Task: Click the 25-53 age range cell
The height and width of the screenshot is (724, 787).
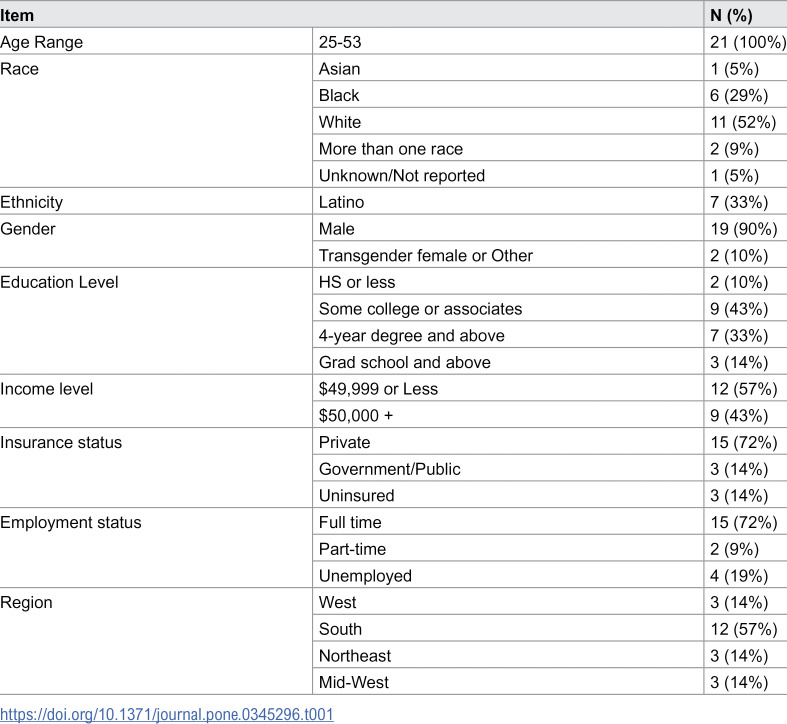Action: point(340,42)
